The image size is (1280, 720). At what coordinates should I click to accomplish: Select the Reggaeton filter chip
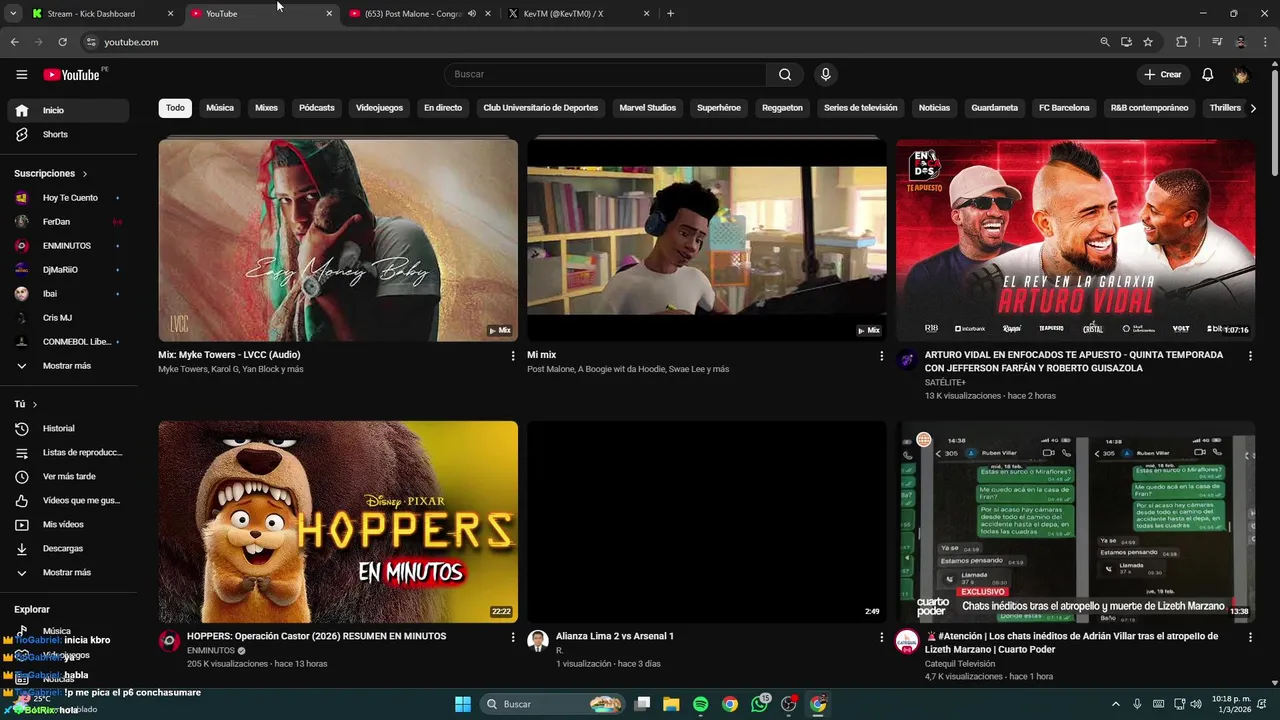click(x=782, y=108)
